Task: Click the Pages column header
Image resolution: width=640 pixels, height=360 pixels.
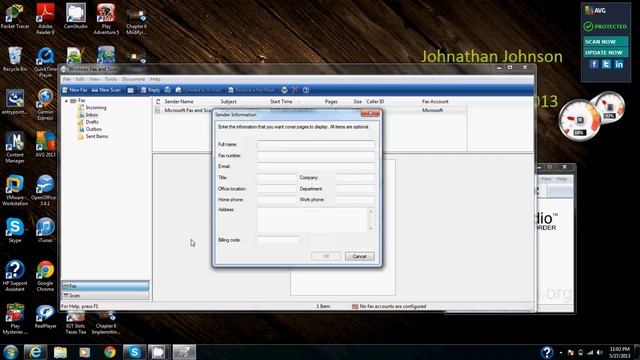Action: [x=331, y=102]
